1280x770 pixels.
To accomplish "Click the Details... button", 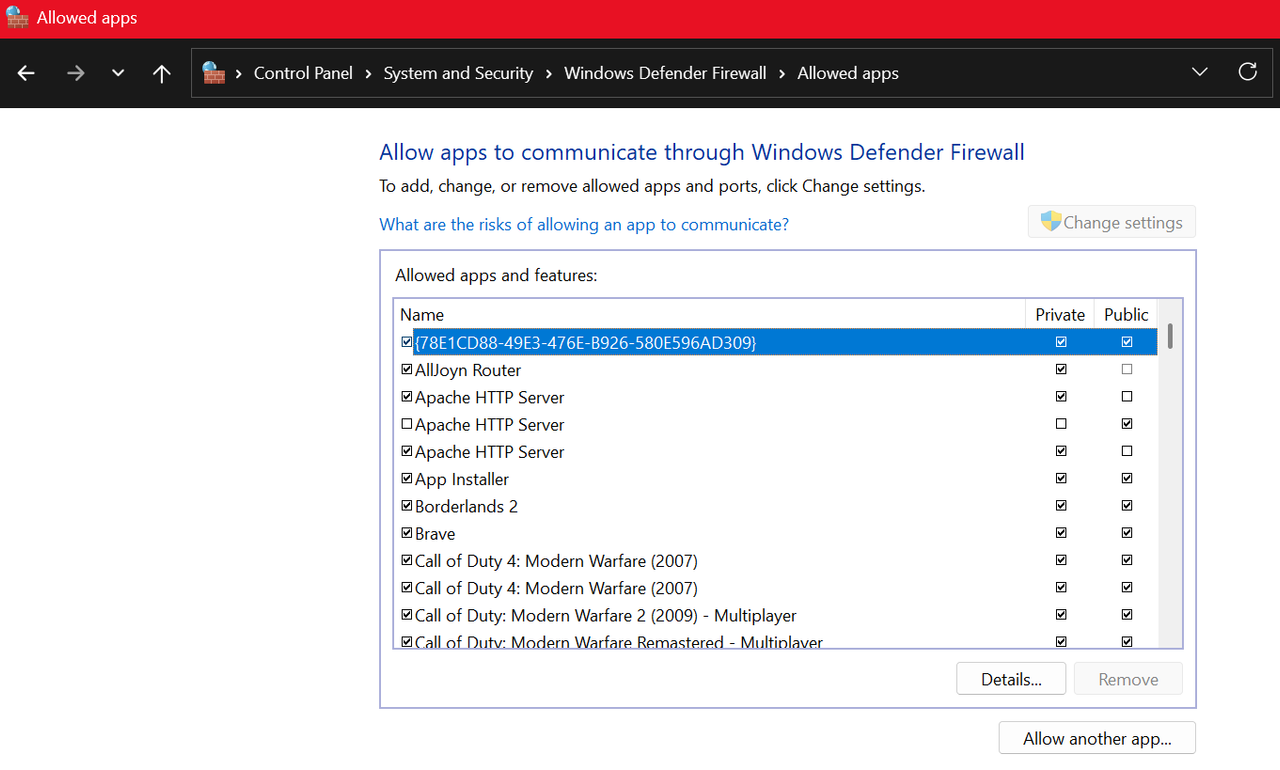I will [1011, 679].
